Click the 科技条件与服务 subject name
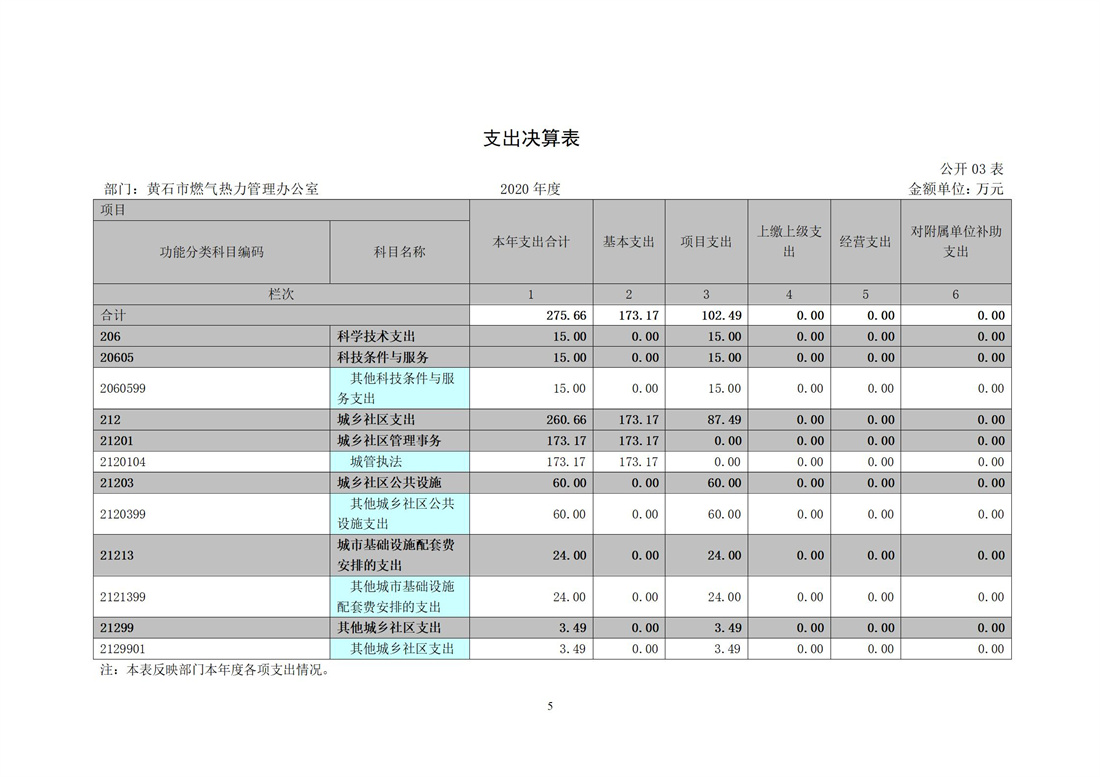The image size is (1100, 777). 383,358
